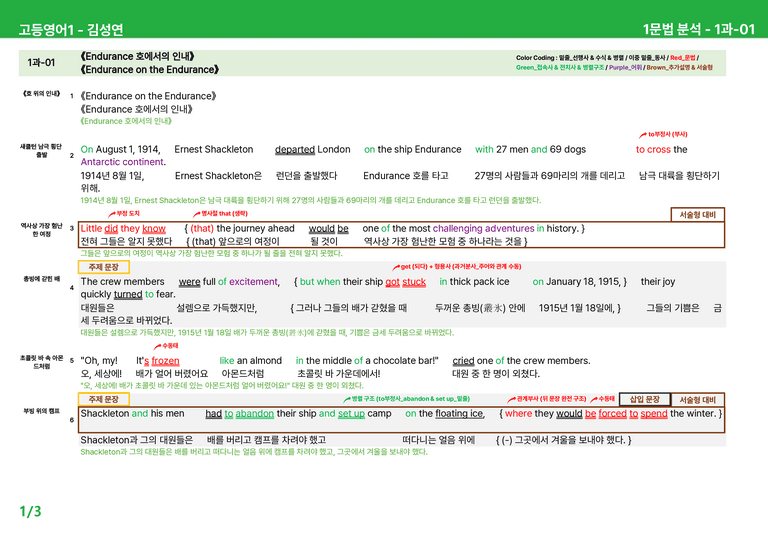Click the red arrow next to '부정 도치' note
Image resolution: width=768 pixels, height=543 pixels.
(112, 214)
